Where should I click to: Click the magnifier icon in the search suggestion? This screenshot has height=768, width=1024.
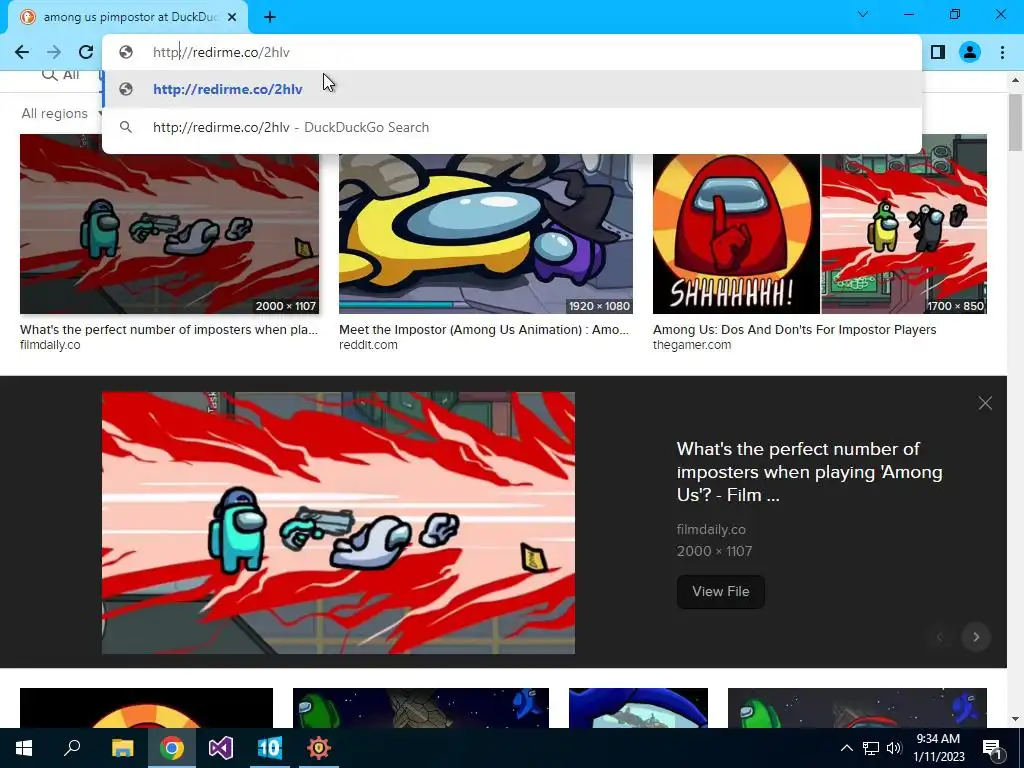126,127
